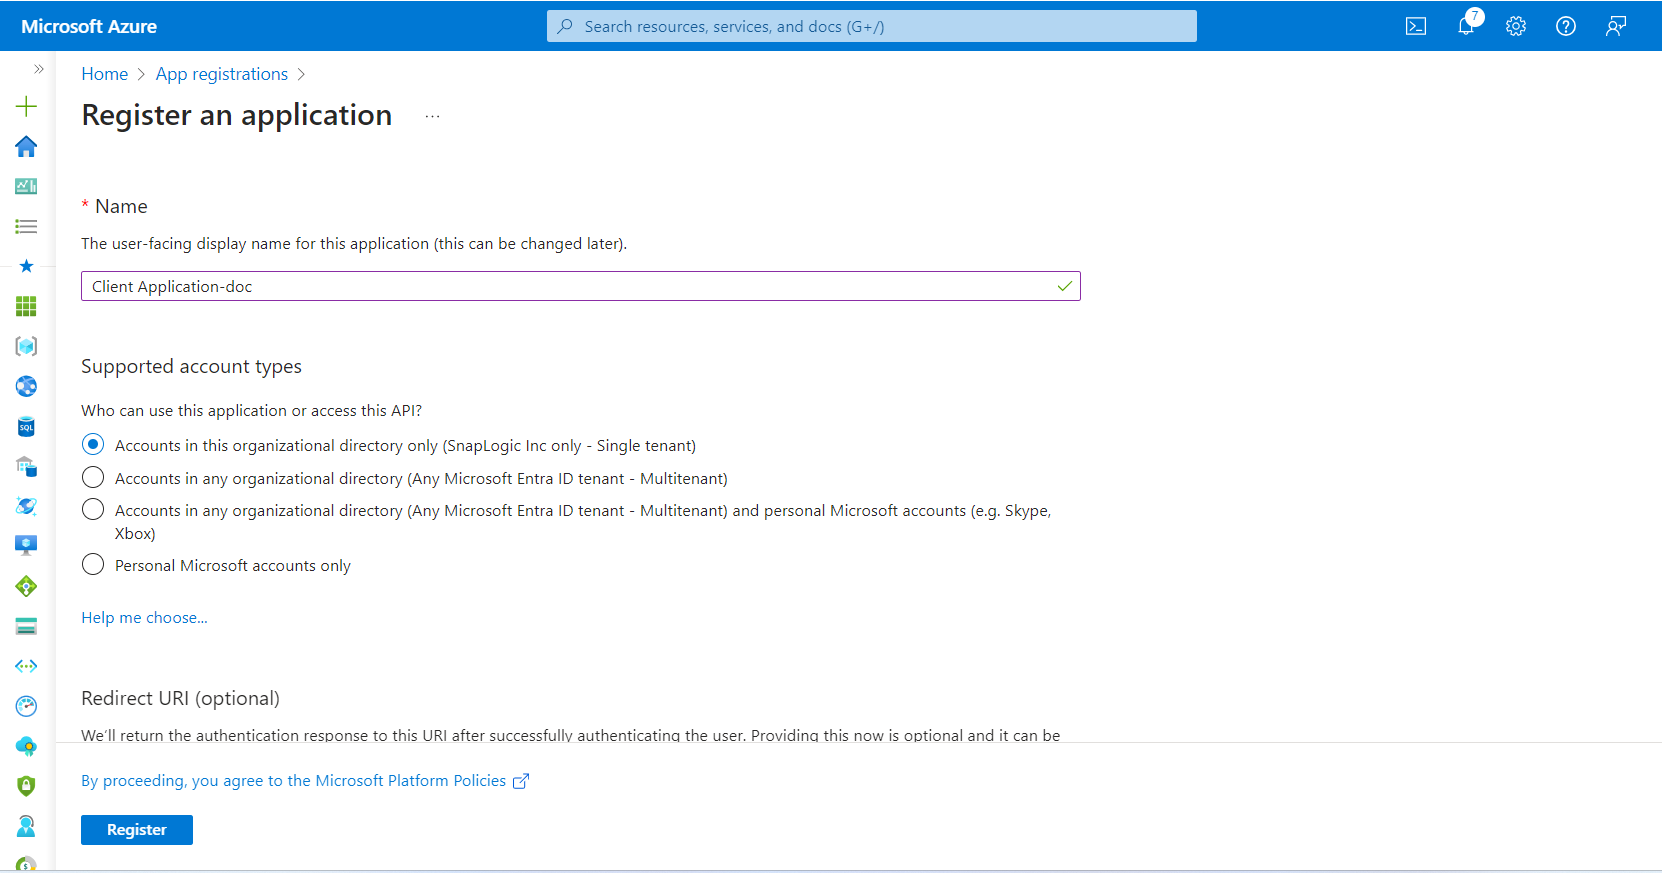The height and width of the screenshot is (873, 1662).
Task: Open the SQL databases sidebar icon
Action: 27,427
